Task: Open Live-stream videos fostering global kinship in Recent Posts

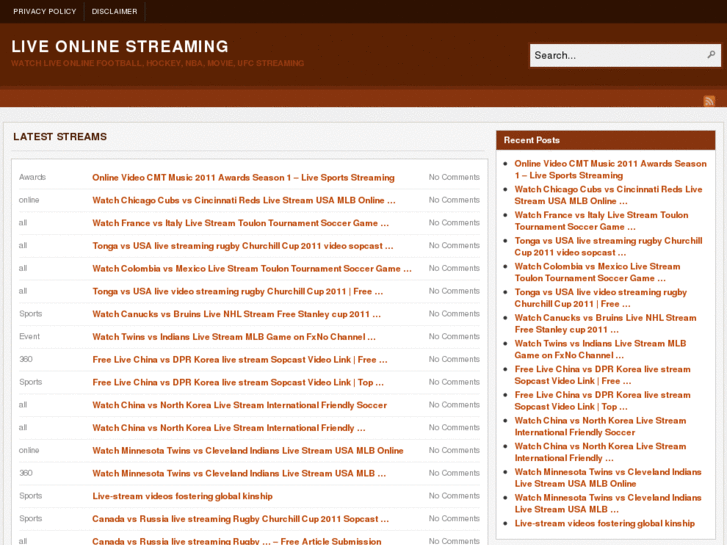Action: (605, 523)
